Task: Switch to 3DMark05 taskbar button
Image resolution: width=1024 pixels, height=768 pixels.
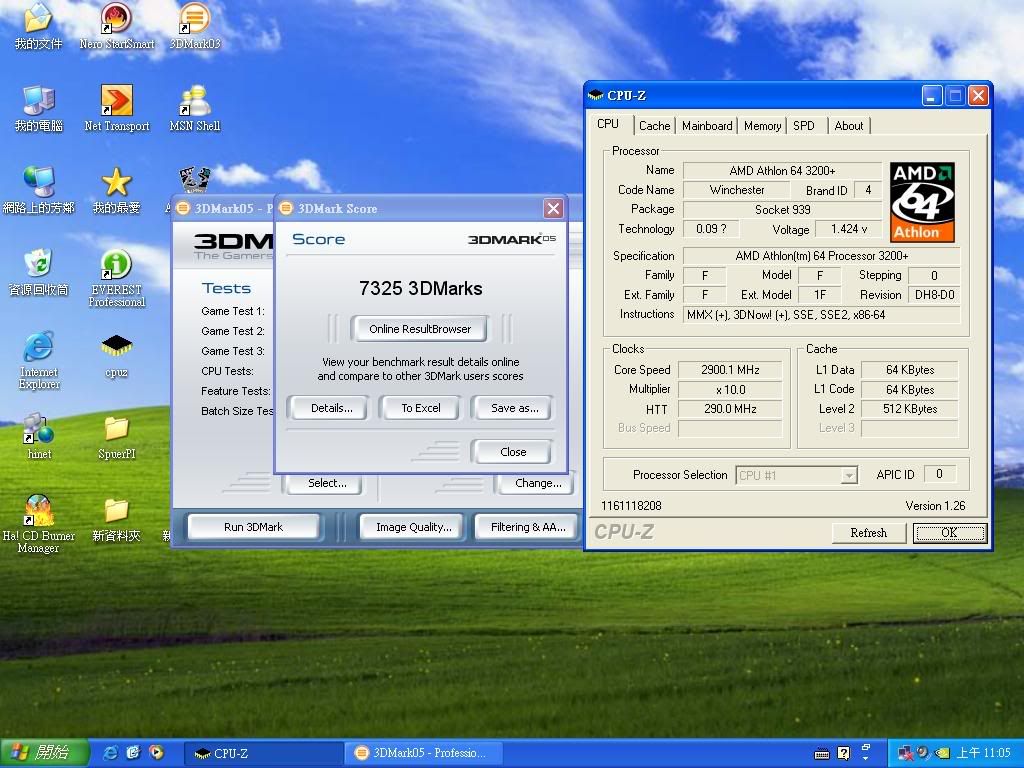Action: pyautogui.click(x=423, y=753)
